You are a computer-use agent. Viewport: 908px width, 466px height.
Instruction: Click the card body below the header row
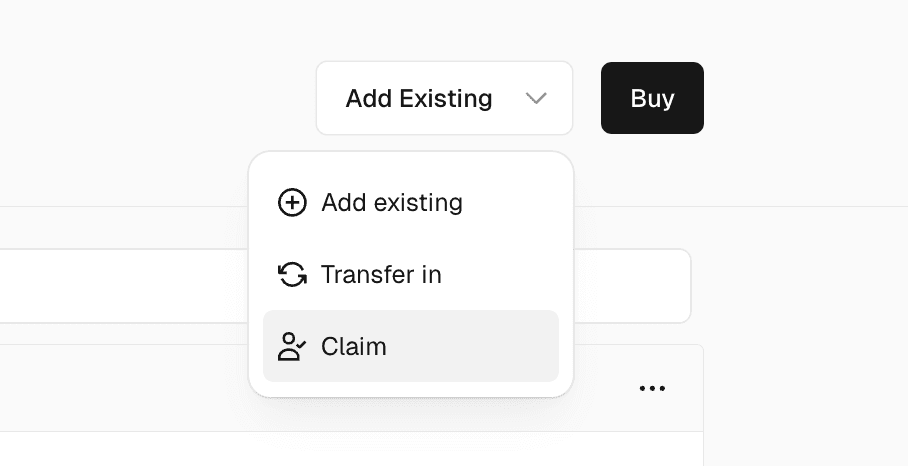[x=300, y=450]
